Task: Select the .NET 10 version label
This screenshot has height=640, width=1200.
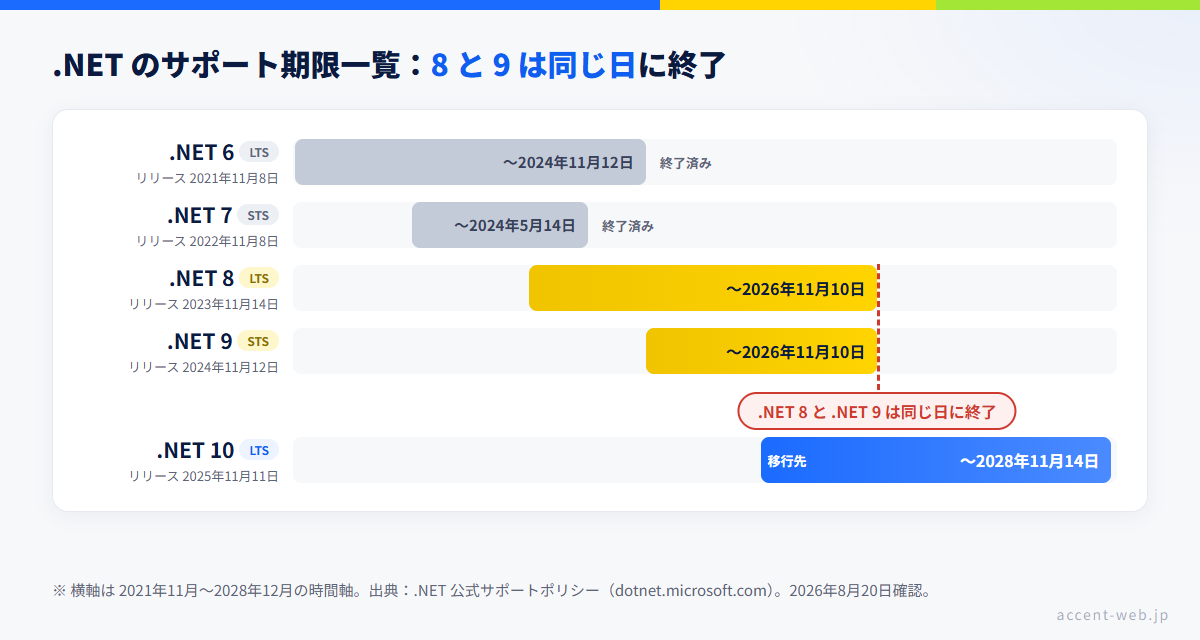Action: click(195, 450)
